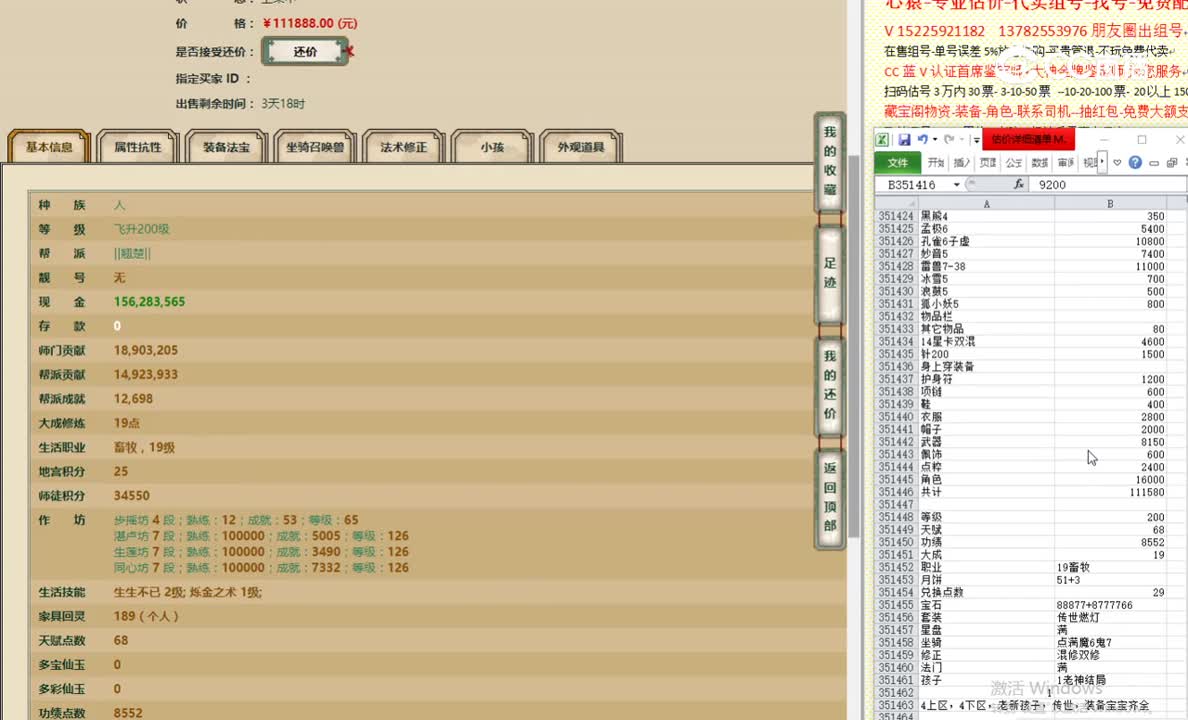Click the fx insert function icon
The height and width of the screenshot is (720, 1188).
pyautogui.click(x=1019, y=185)
